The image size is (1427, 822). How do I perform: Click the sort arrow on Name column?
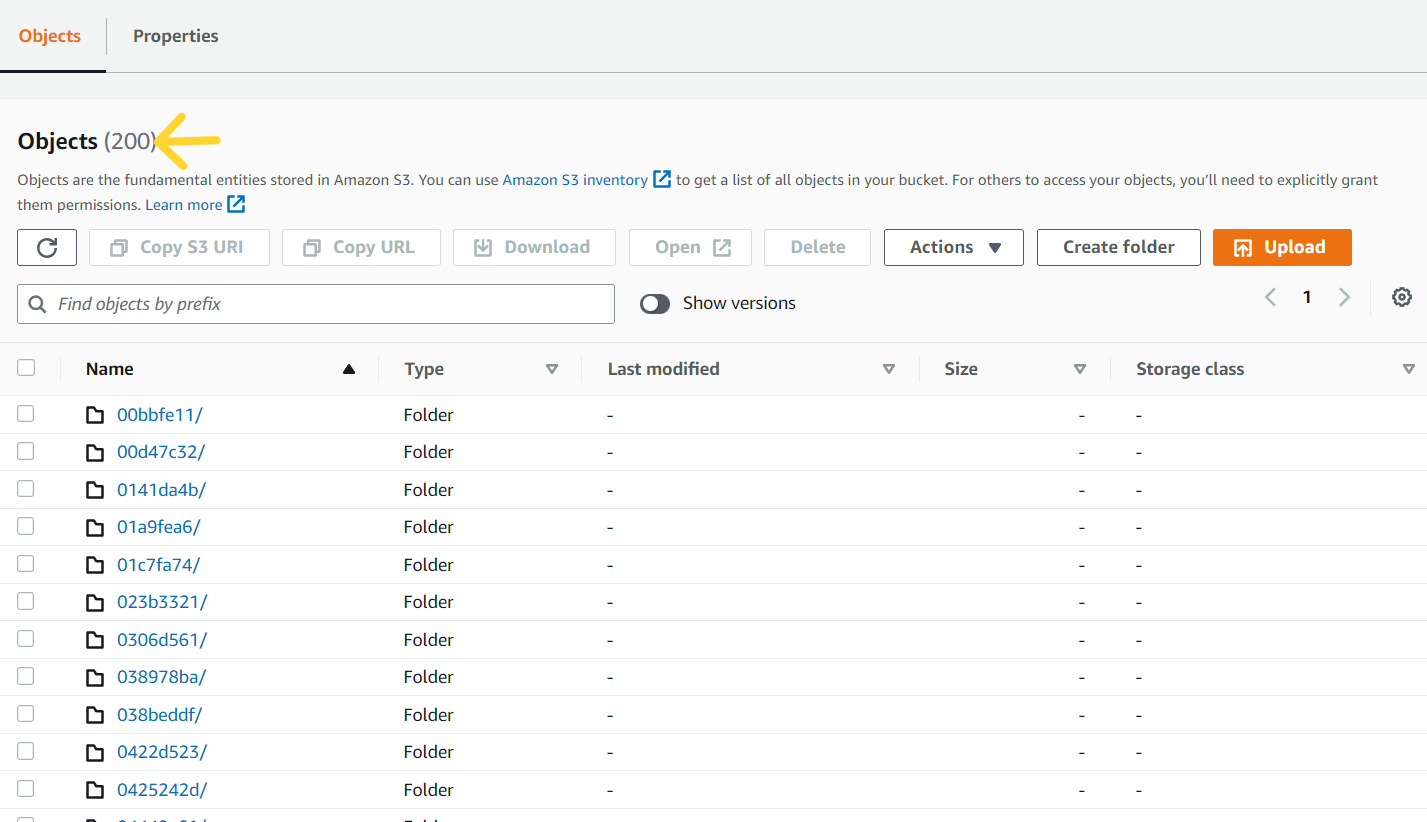point(348,368)
